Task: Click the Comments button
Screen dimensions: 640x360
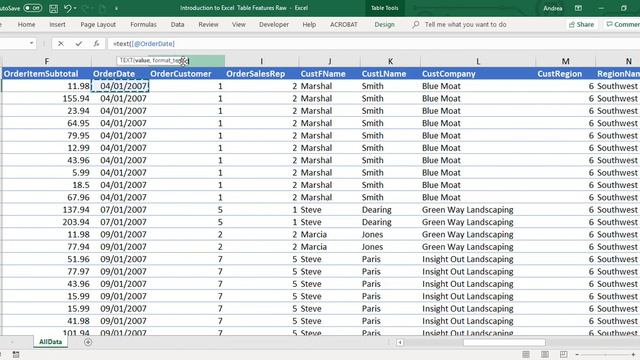Action: point(622,24)
